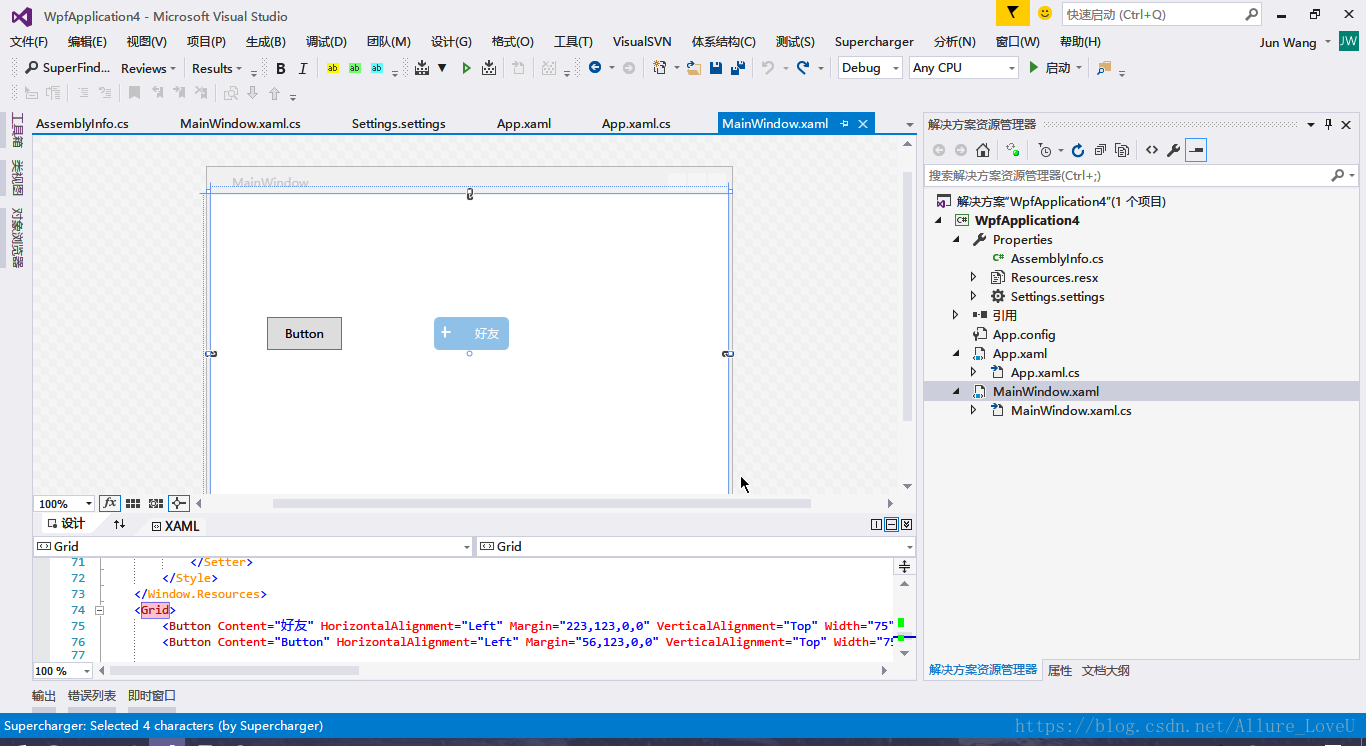Open the 错误列表 panel tab
Image resolution: width=1366 pixels, height=746 pixels.
92,696
